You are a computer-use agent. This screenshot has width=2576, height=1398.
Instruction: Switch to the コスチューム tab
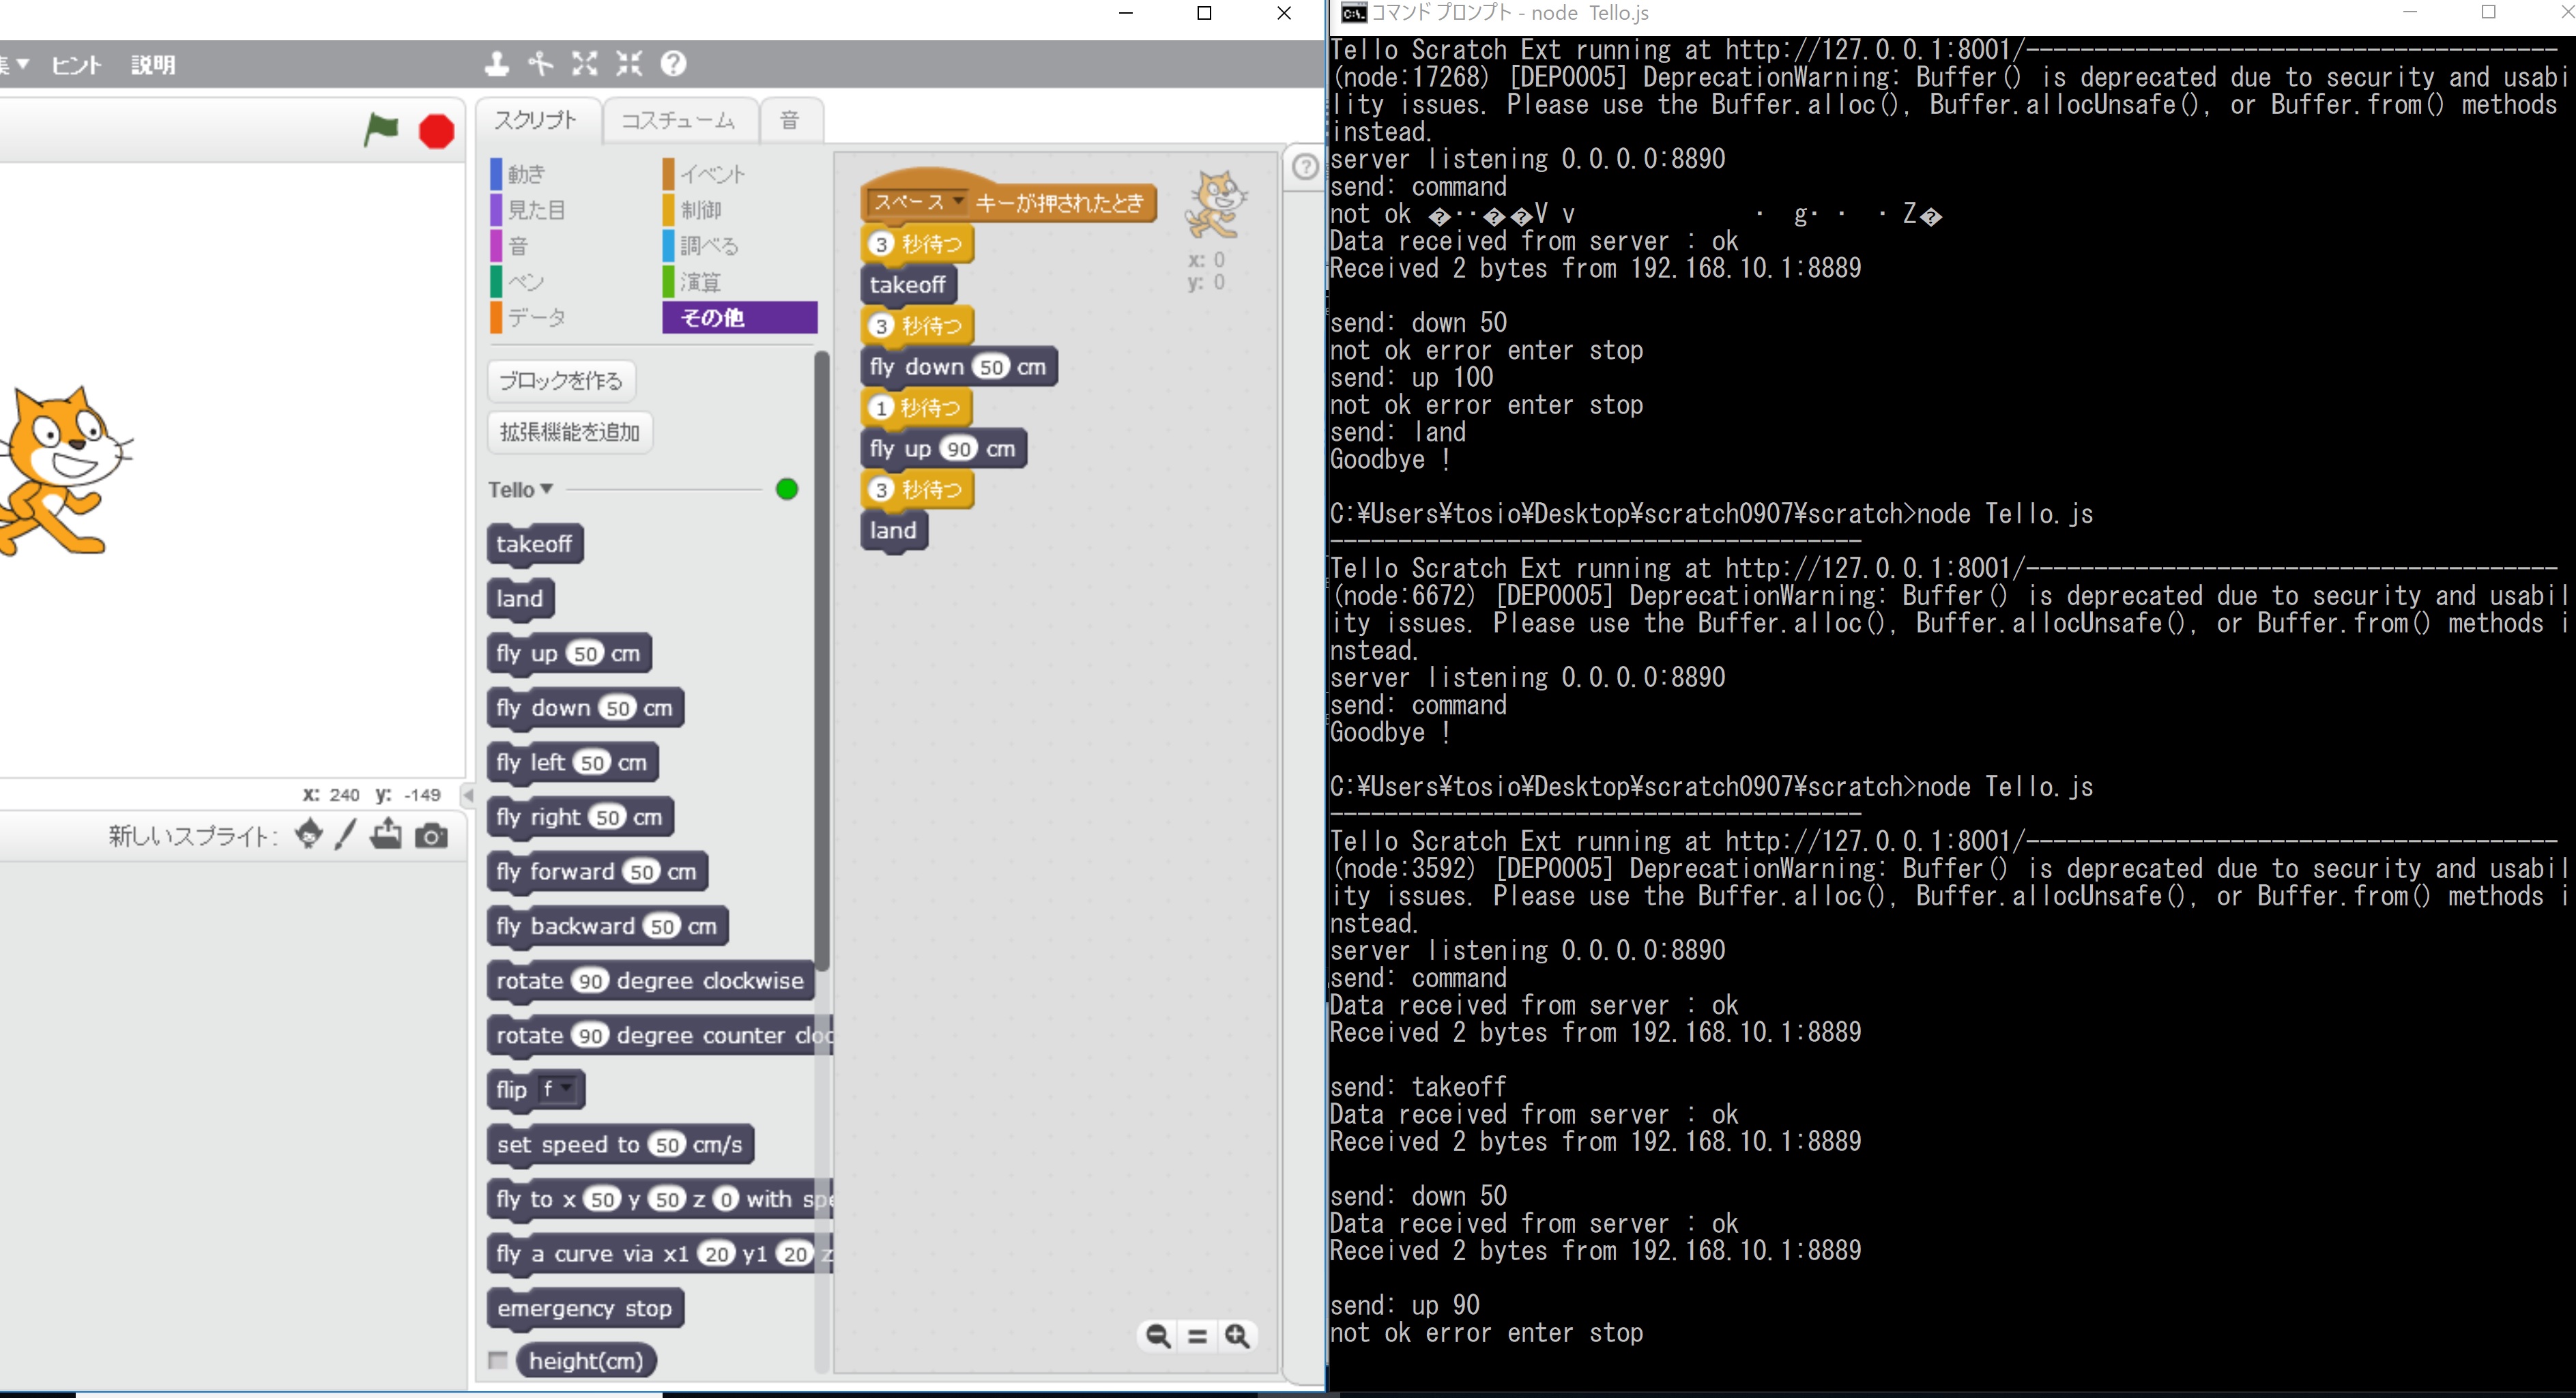tap(679, 119)
